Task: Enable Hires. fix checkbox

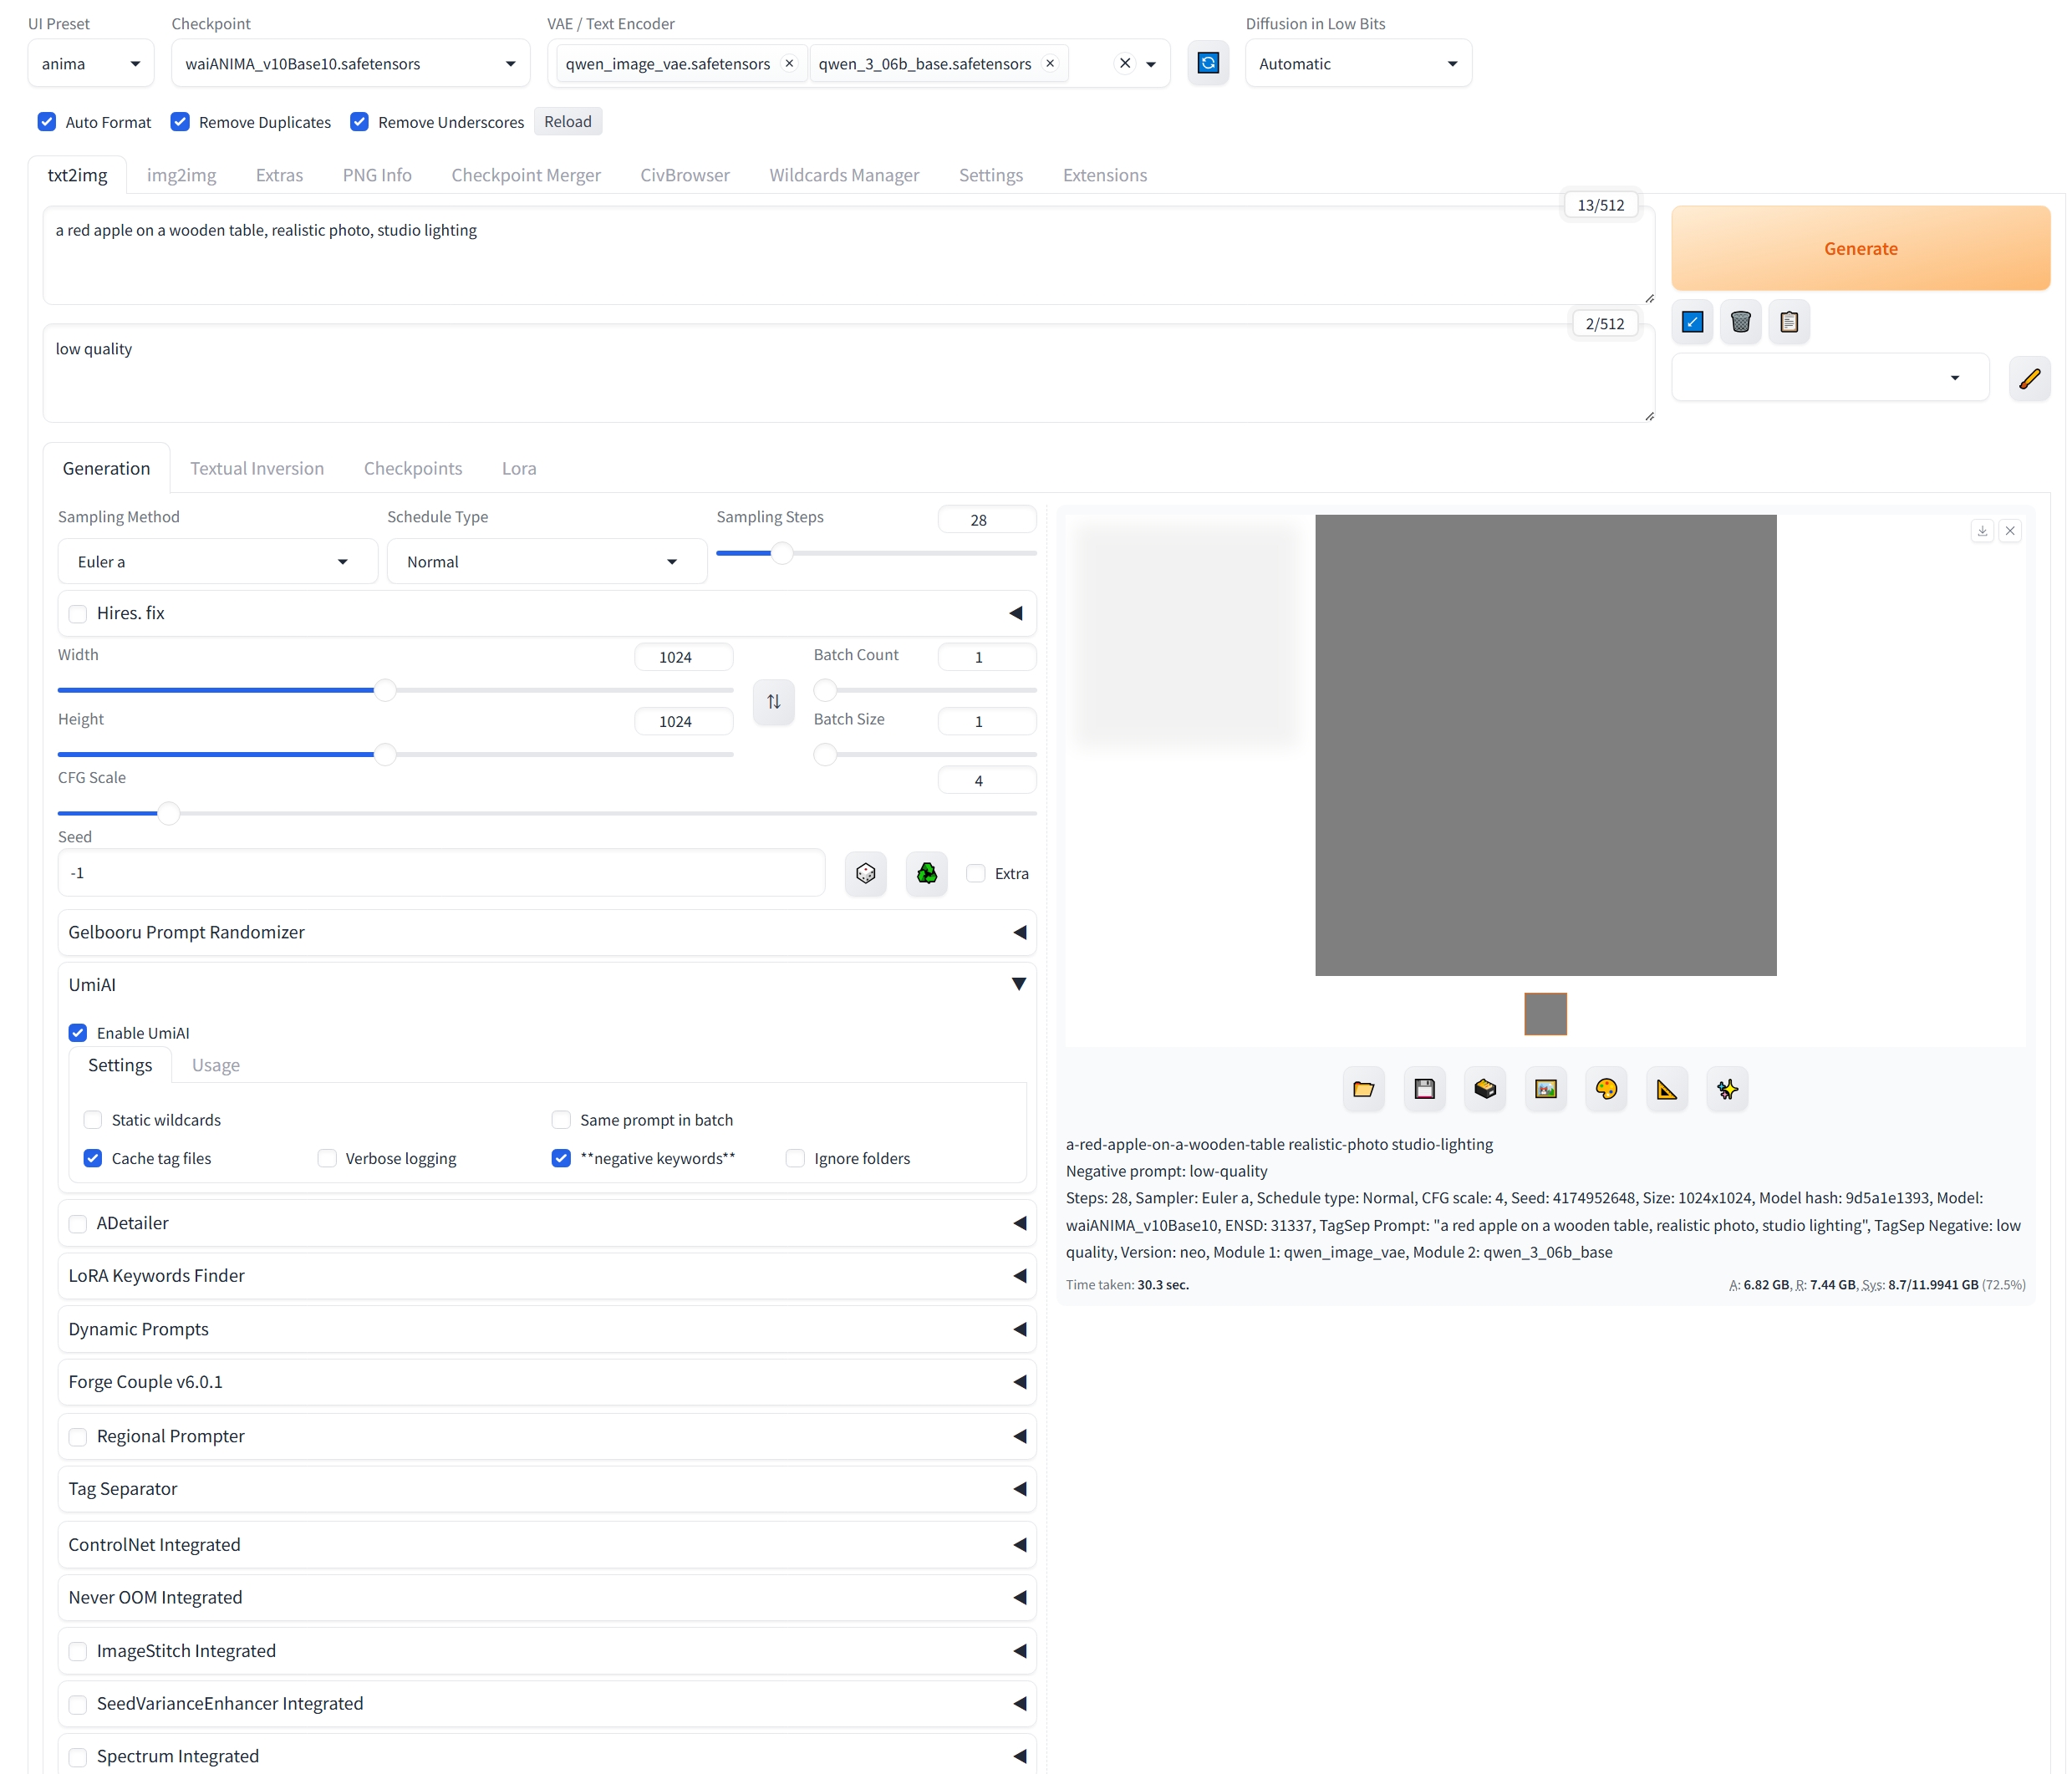Action: pyautogui.click(x=78, y=614)
